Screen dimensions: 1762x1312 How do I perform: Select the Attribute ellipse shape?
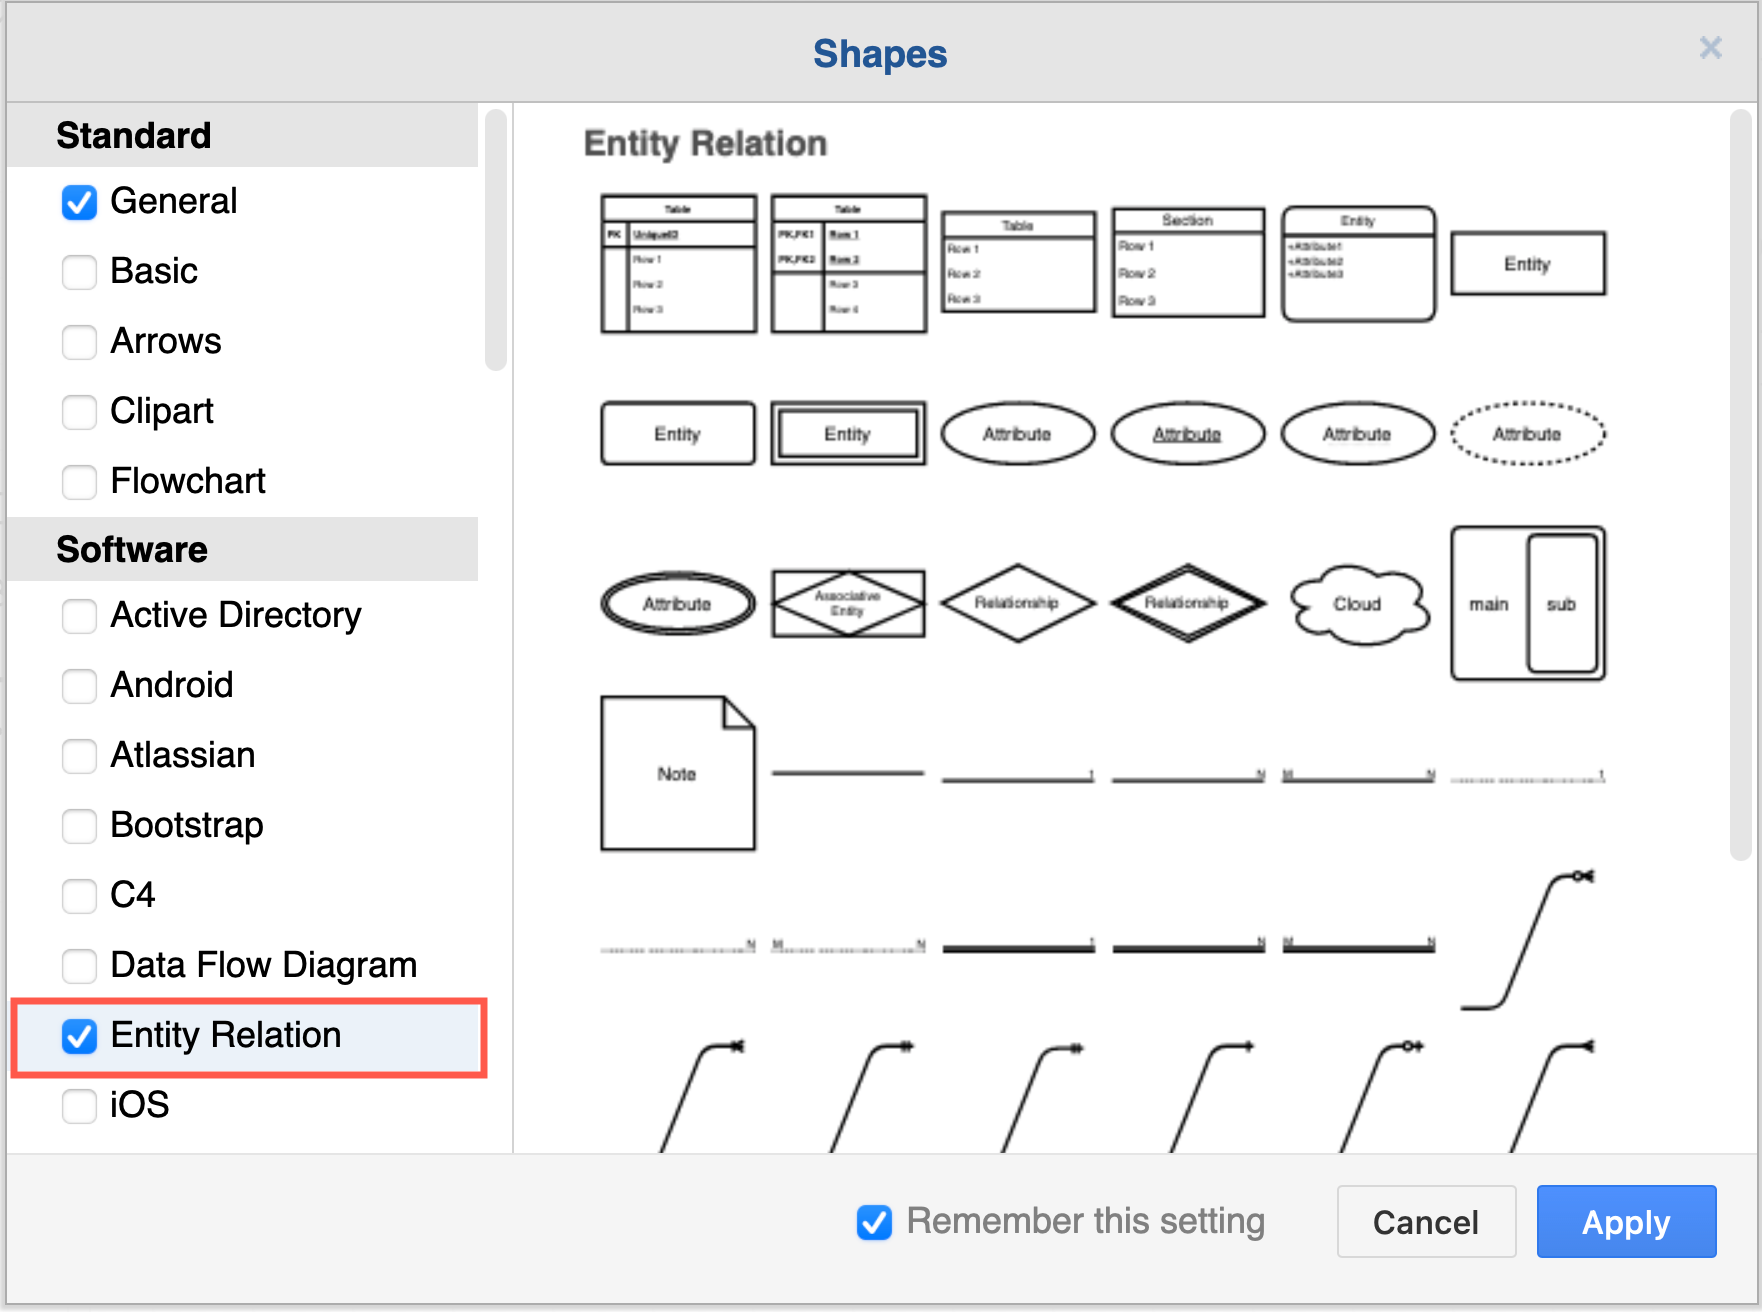tap(1018, 433)
